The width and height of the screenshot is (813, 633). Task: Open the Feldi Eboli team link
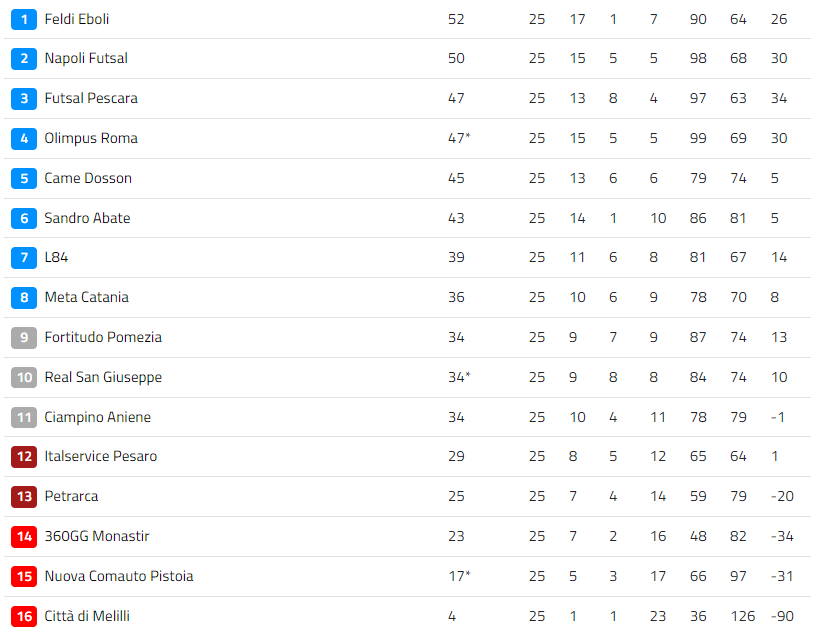[x=77, y=19]
